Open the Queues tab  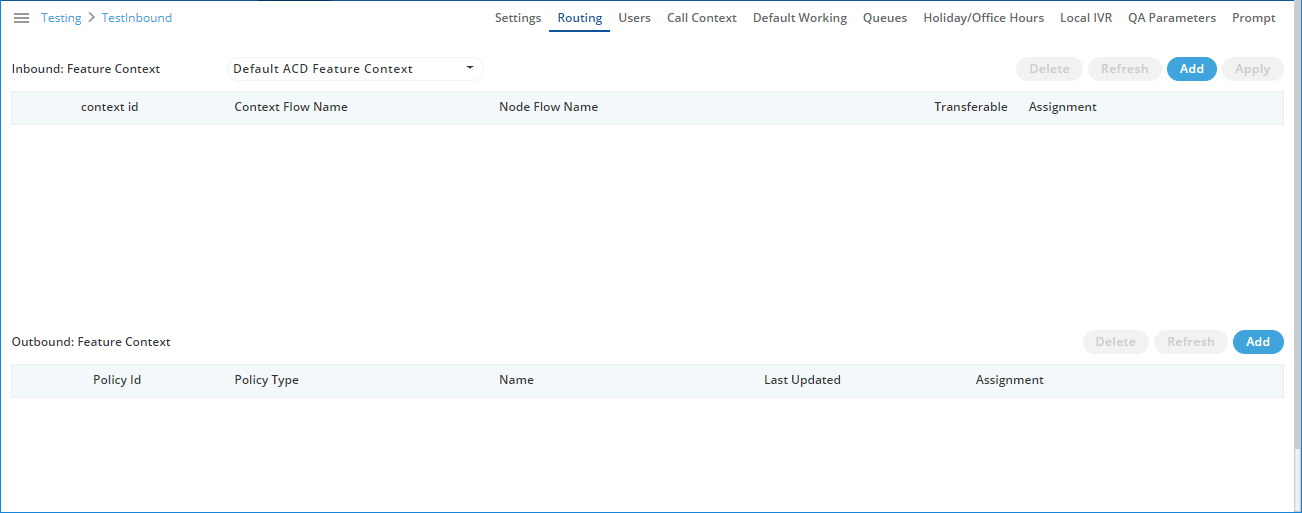pos(885,18)
